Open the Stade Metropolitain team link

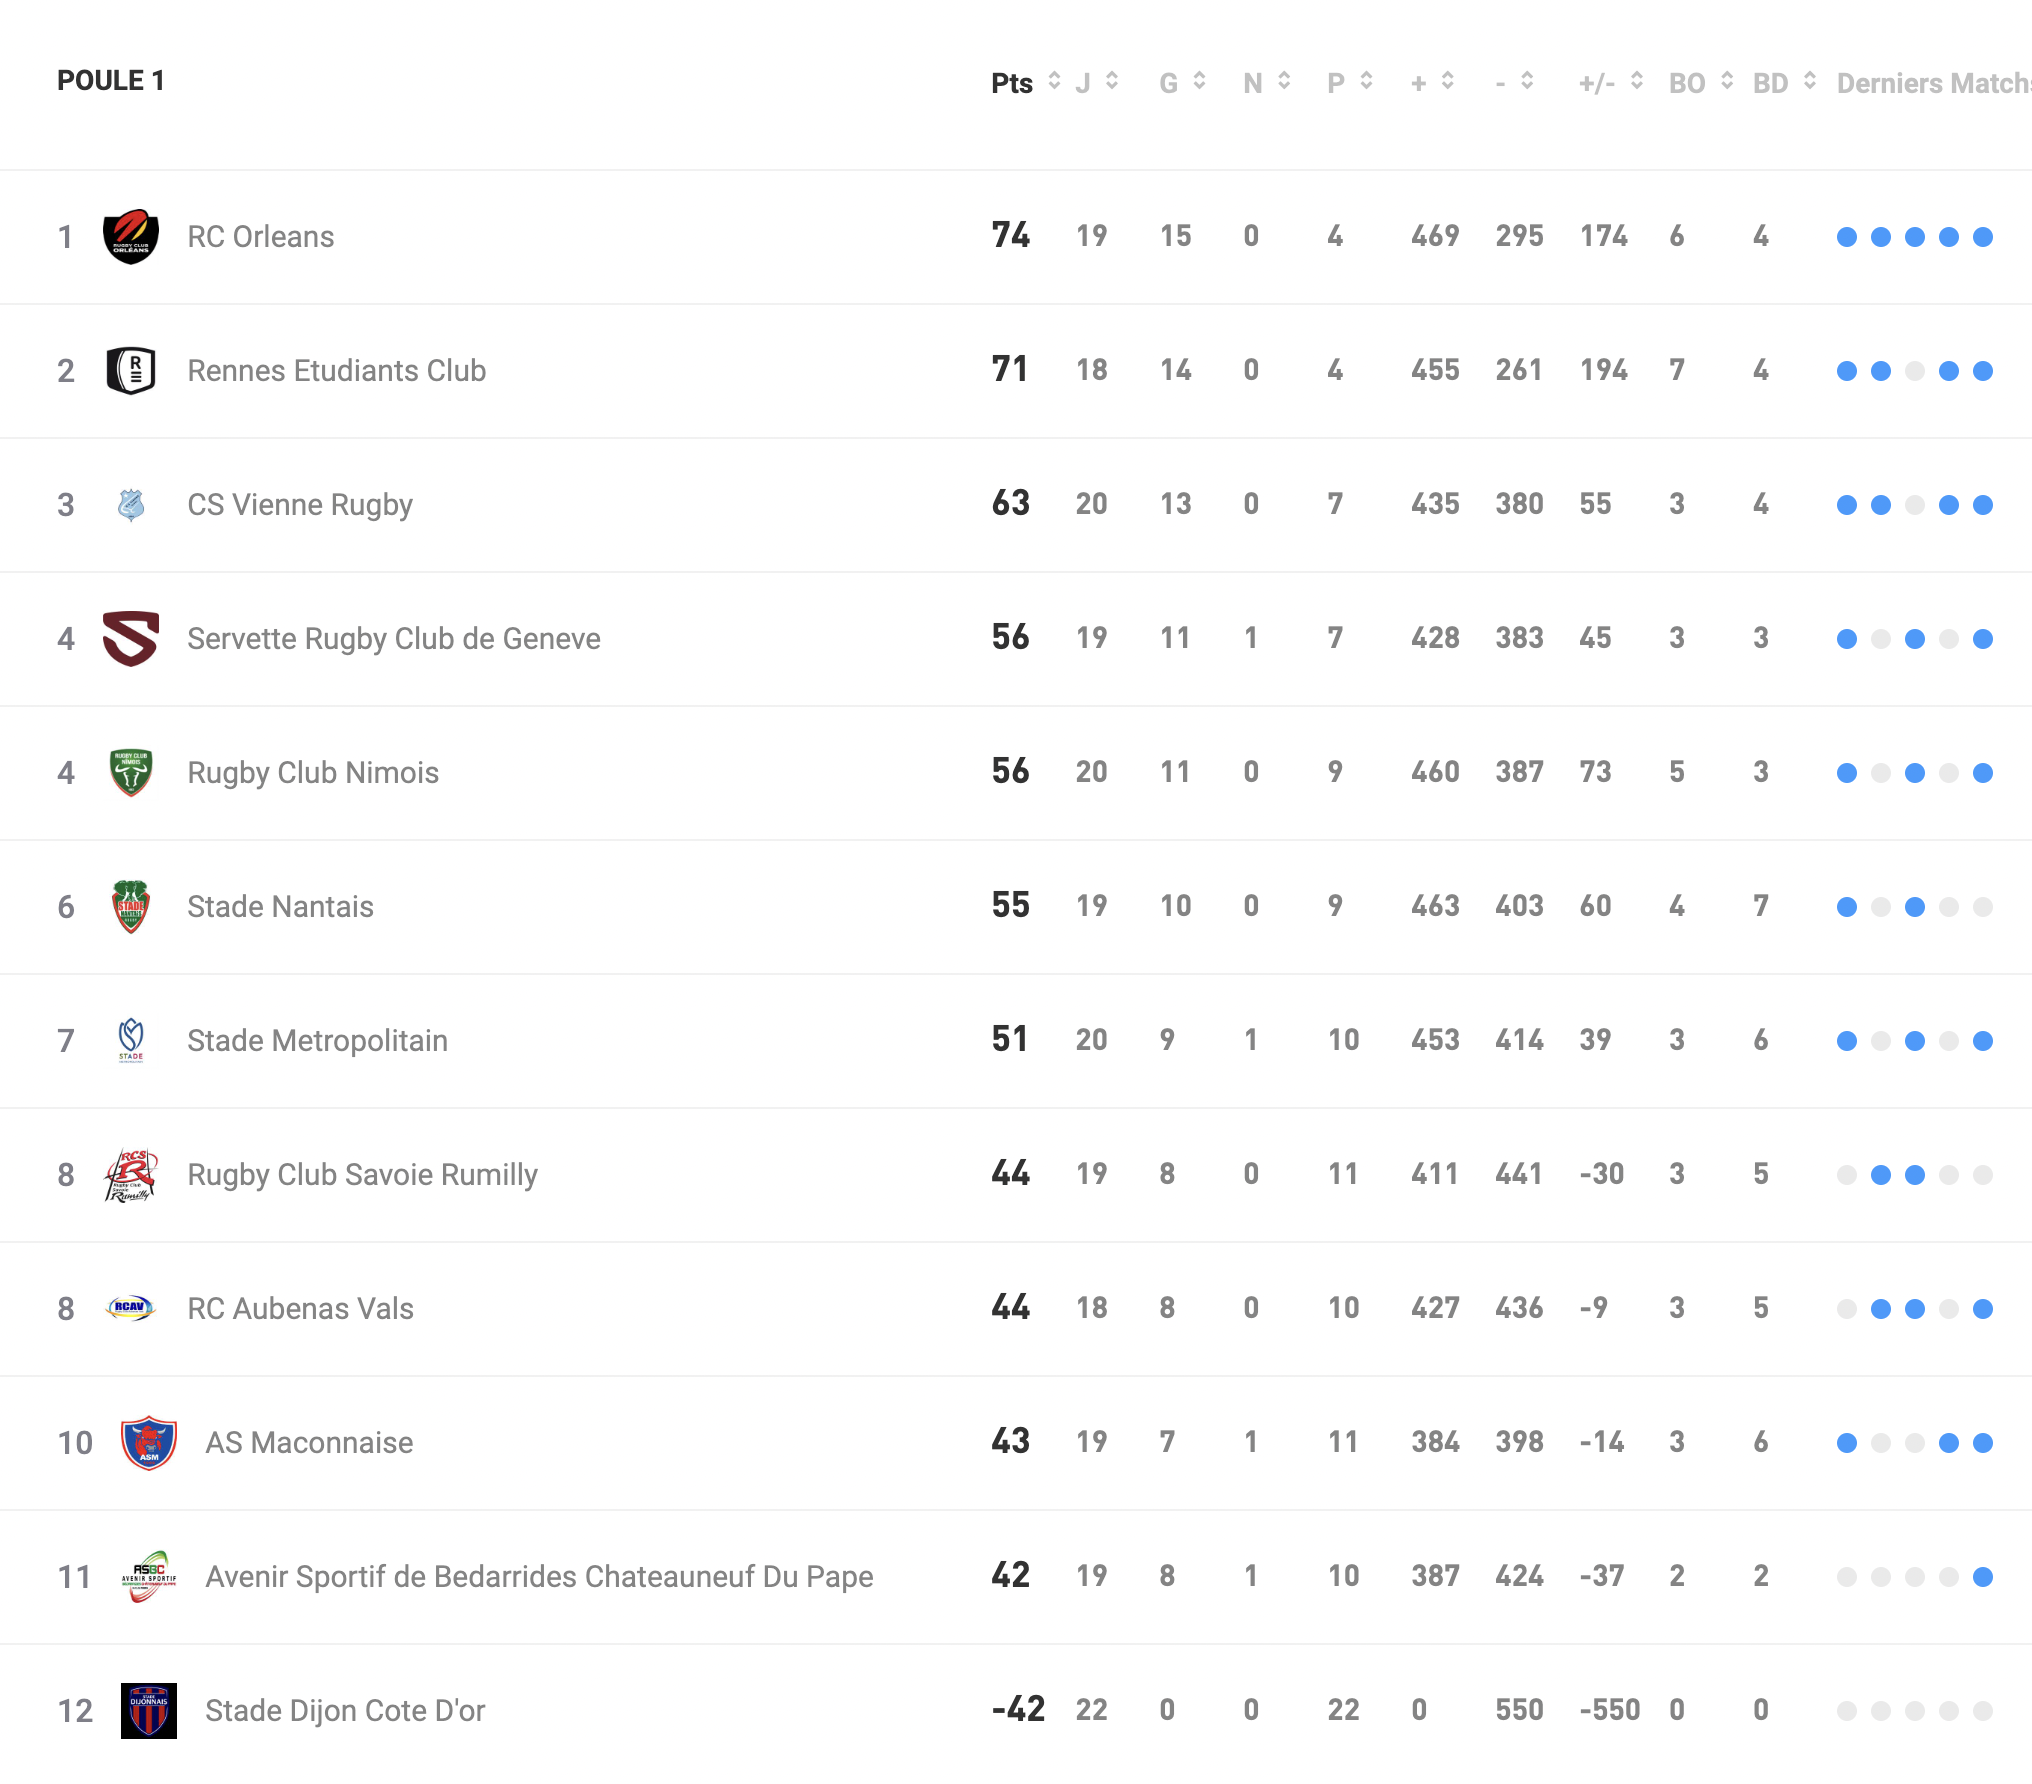pyautogui.click(x=317, y=1041)
